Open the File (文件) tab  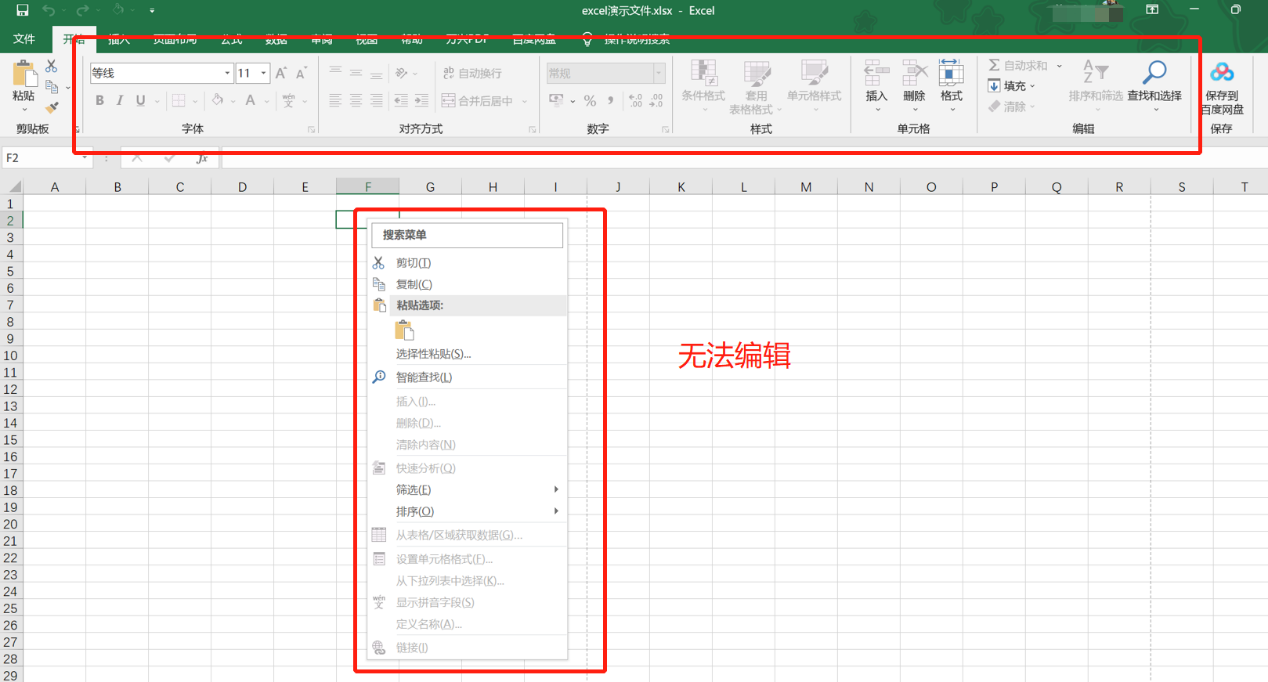pyautogui.click(x=24, y=39)
